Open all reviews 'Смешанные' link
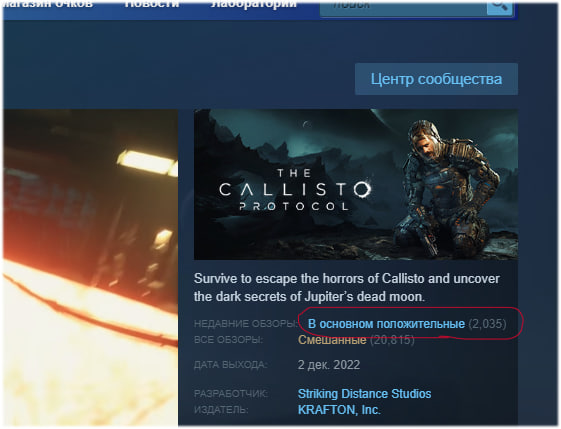 pyautogui.click(x=332, y=340)
